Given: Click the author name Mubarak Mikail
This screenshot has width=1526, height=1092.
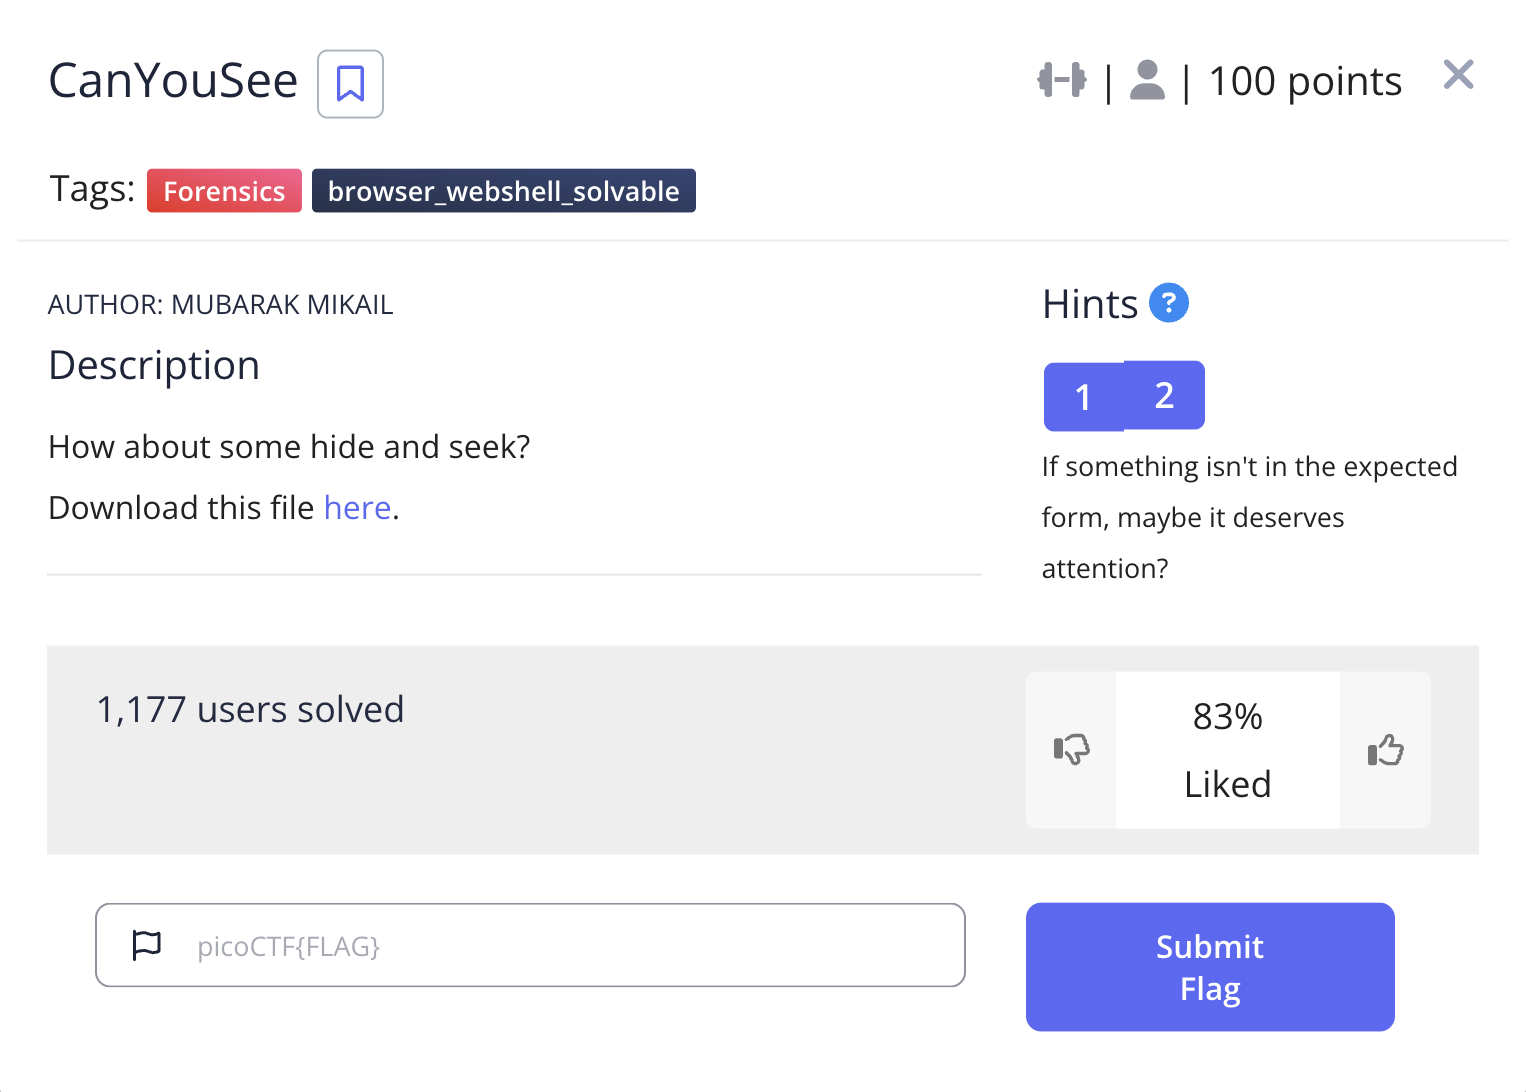Looking at the screenshot, I should [282, 305].
